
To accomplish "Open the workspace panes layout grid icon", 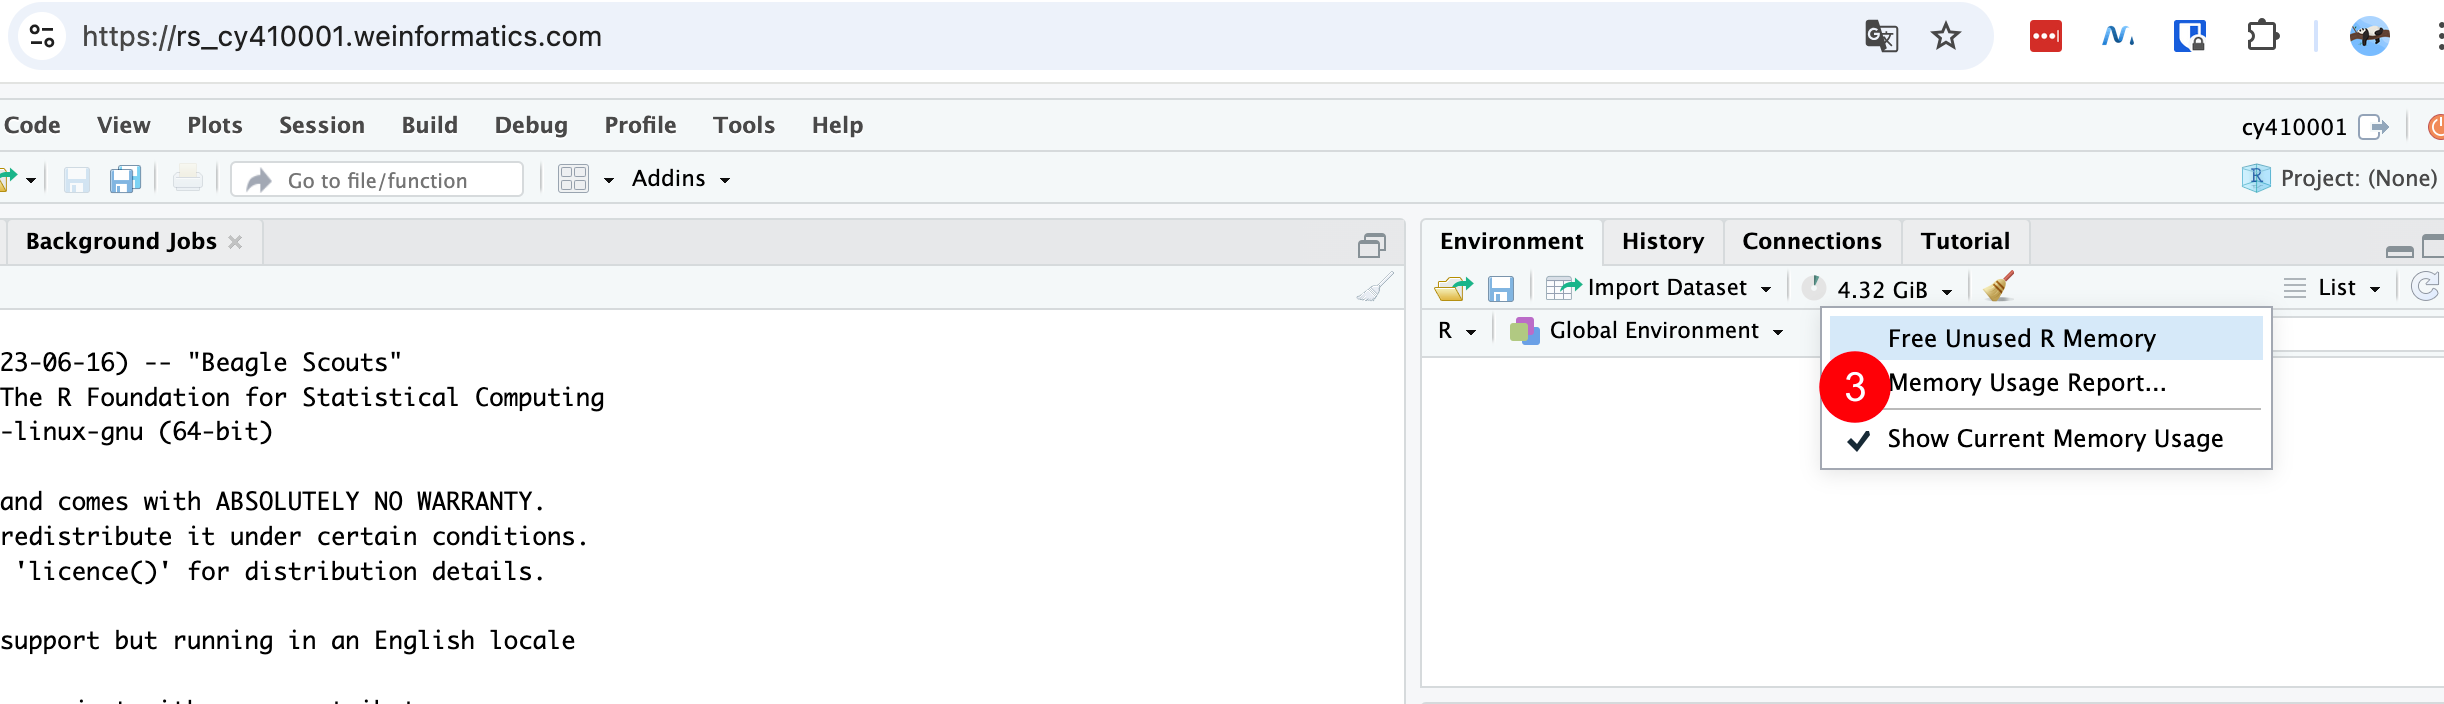I will tap(574, 179).
